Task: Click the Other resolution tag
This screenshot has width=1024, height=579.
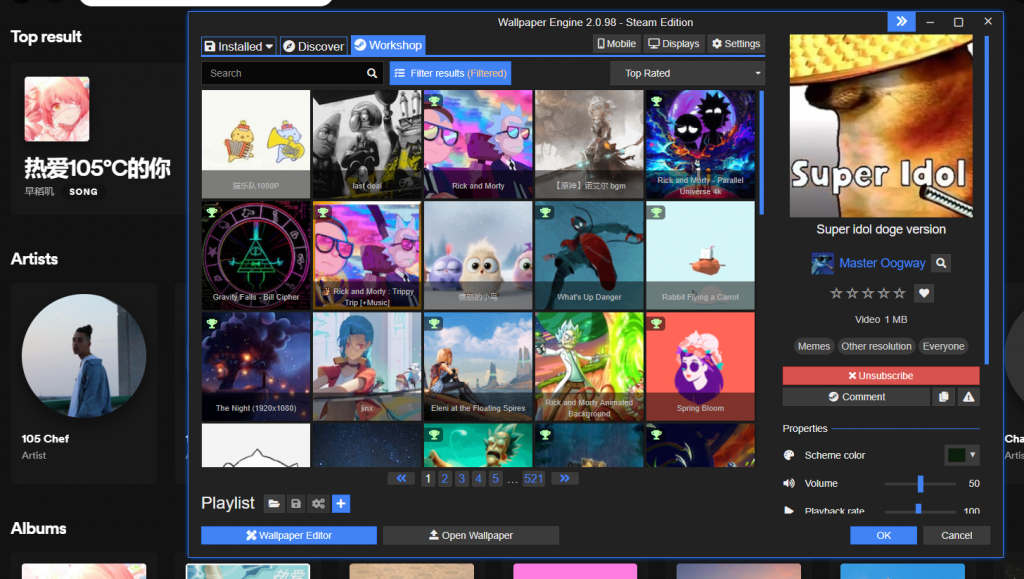Action: [876, 346]
